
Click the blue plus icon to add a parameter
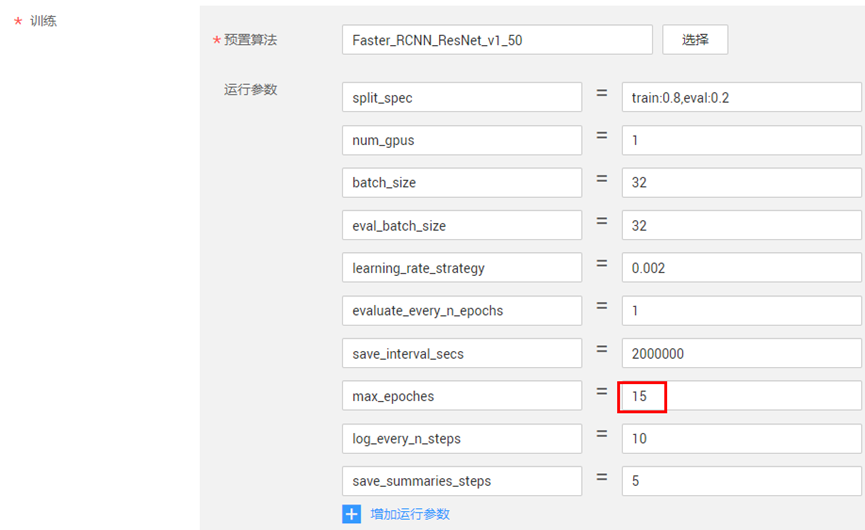(x=351, y=514)
